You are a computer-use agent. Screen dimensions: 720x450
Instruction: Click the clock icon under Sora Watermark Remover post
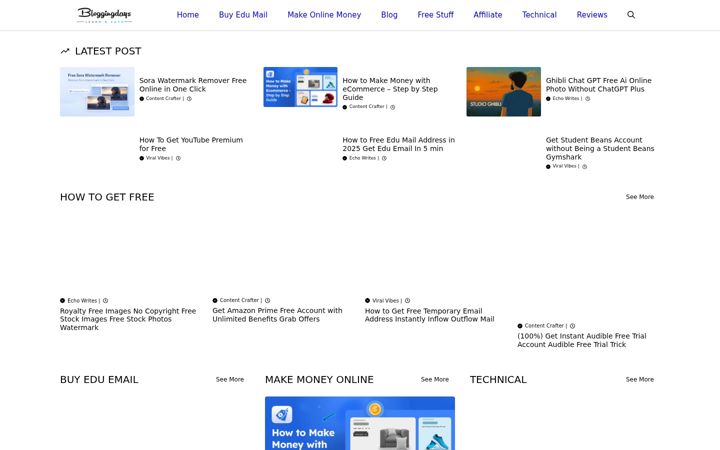tap(189, 99)
